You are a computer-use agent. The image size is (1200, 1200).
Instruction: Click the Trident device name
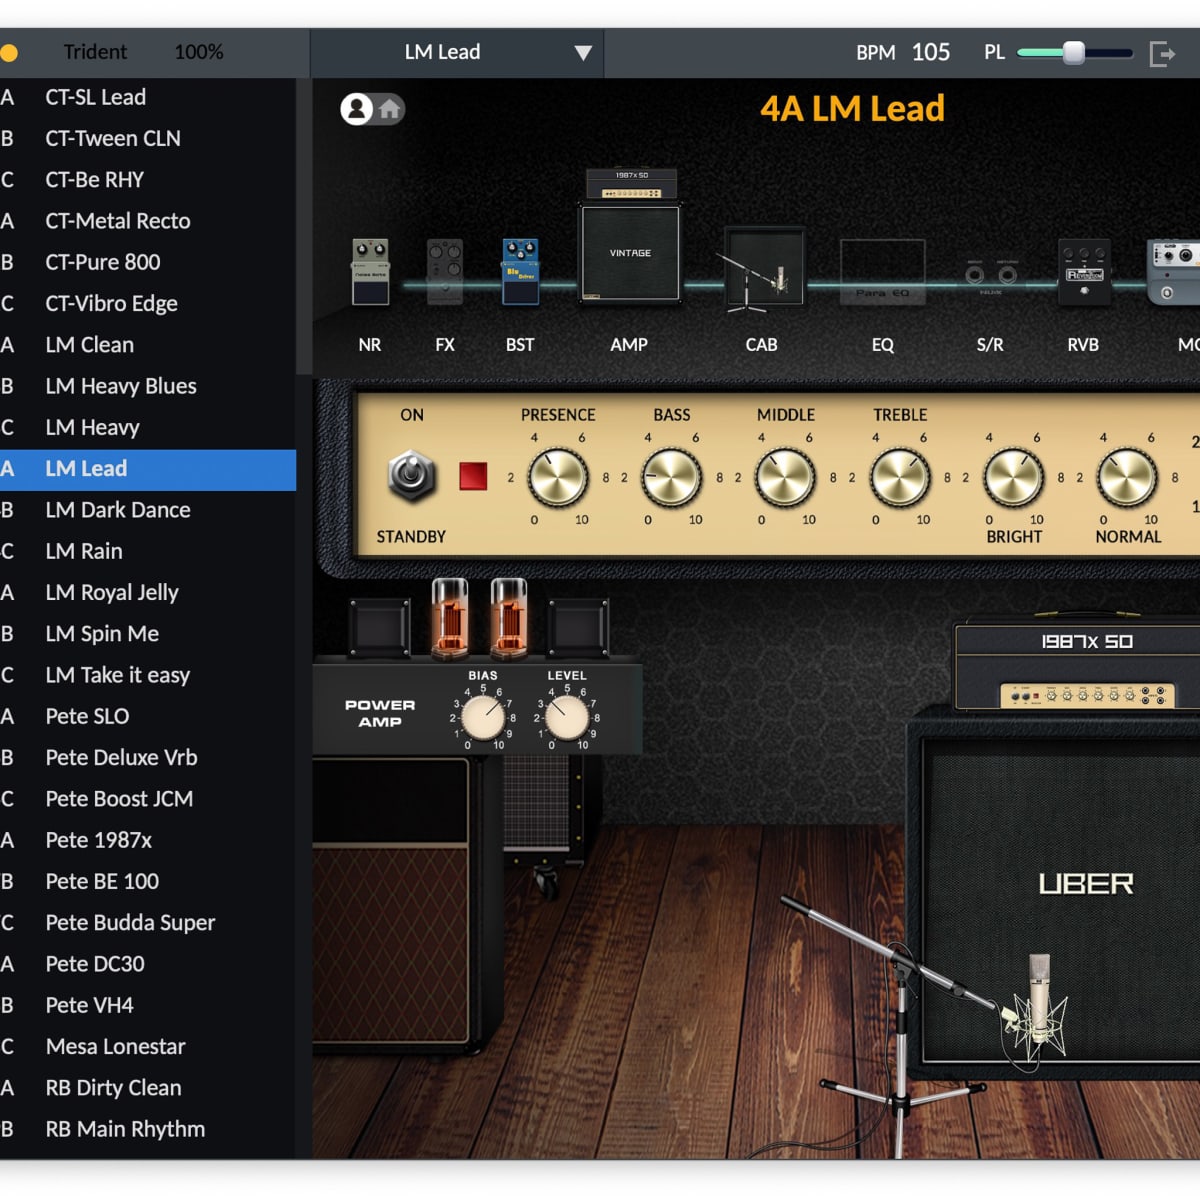95,52
